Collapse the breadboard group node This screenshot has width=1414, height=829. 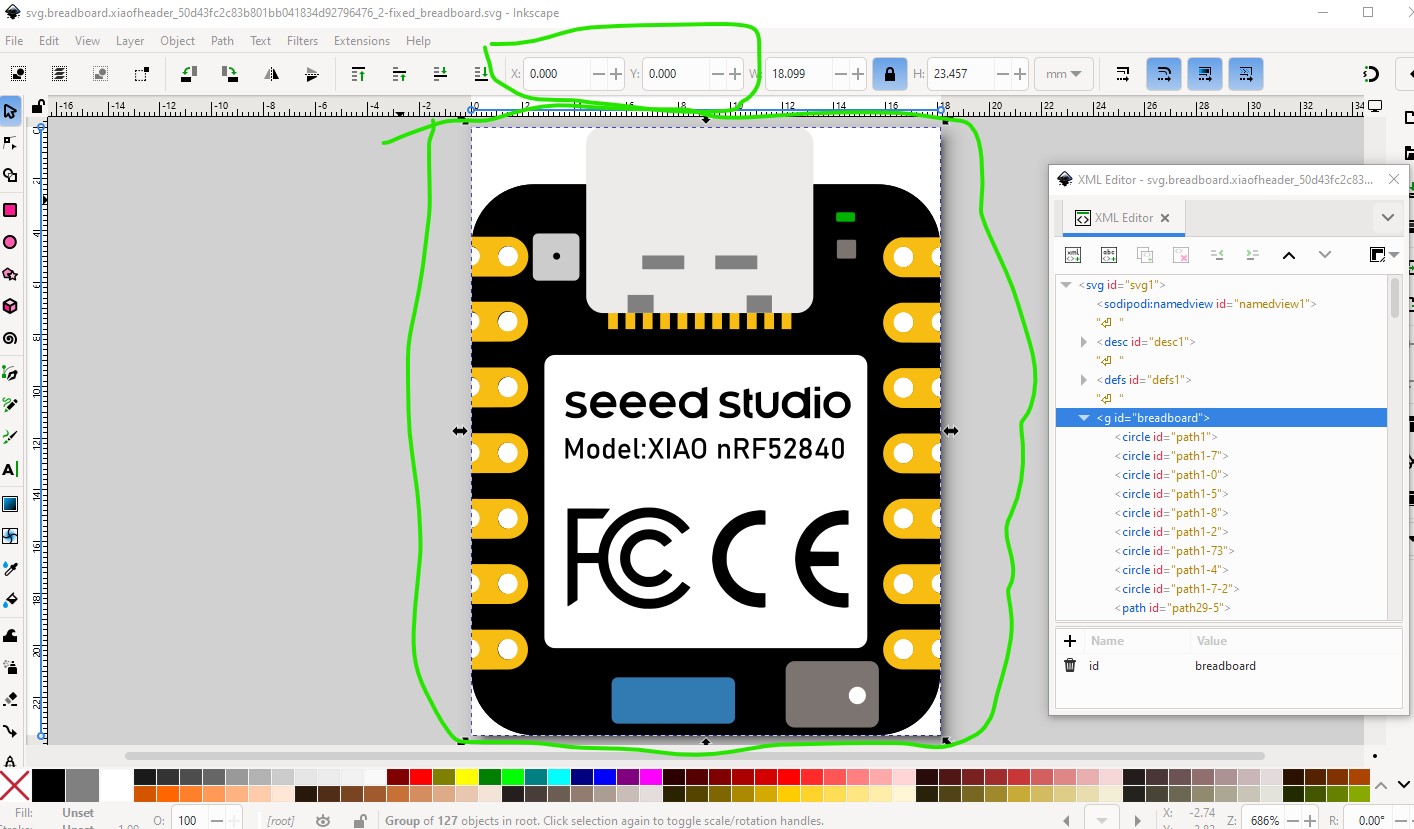coord(1084,418)
